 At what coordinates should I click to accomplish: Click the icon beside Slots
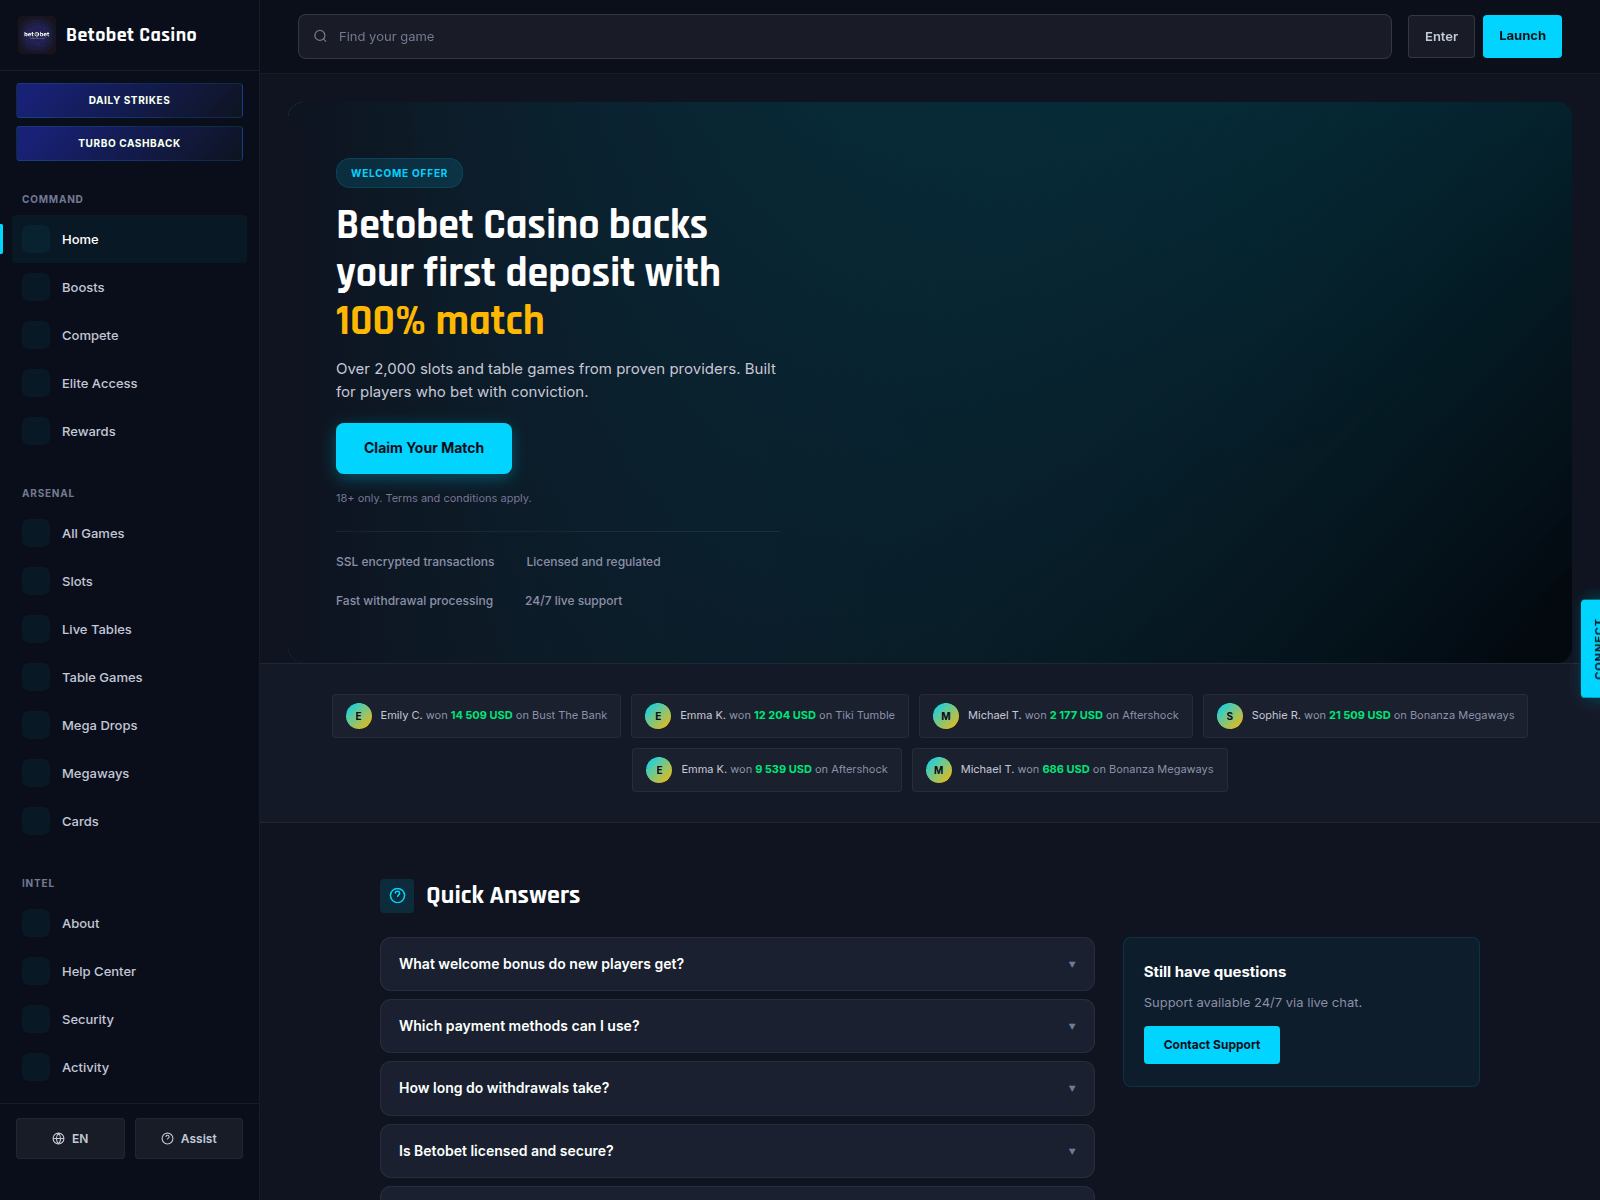[x=36, y=581]
